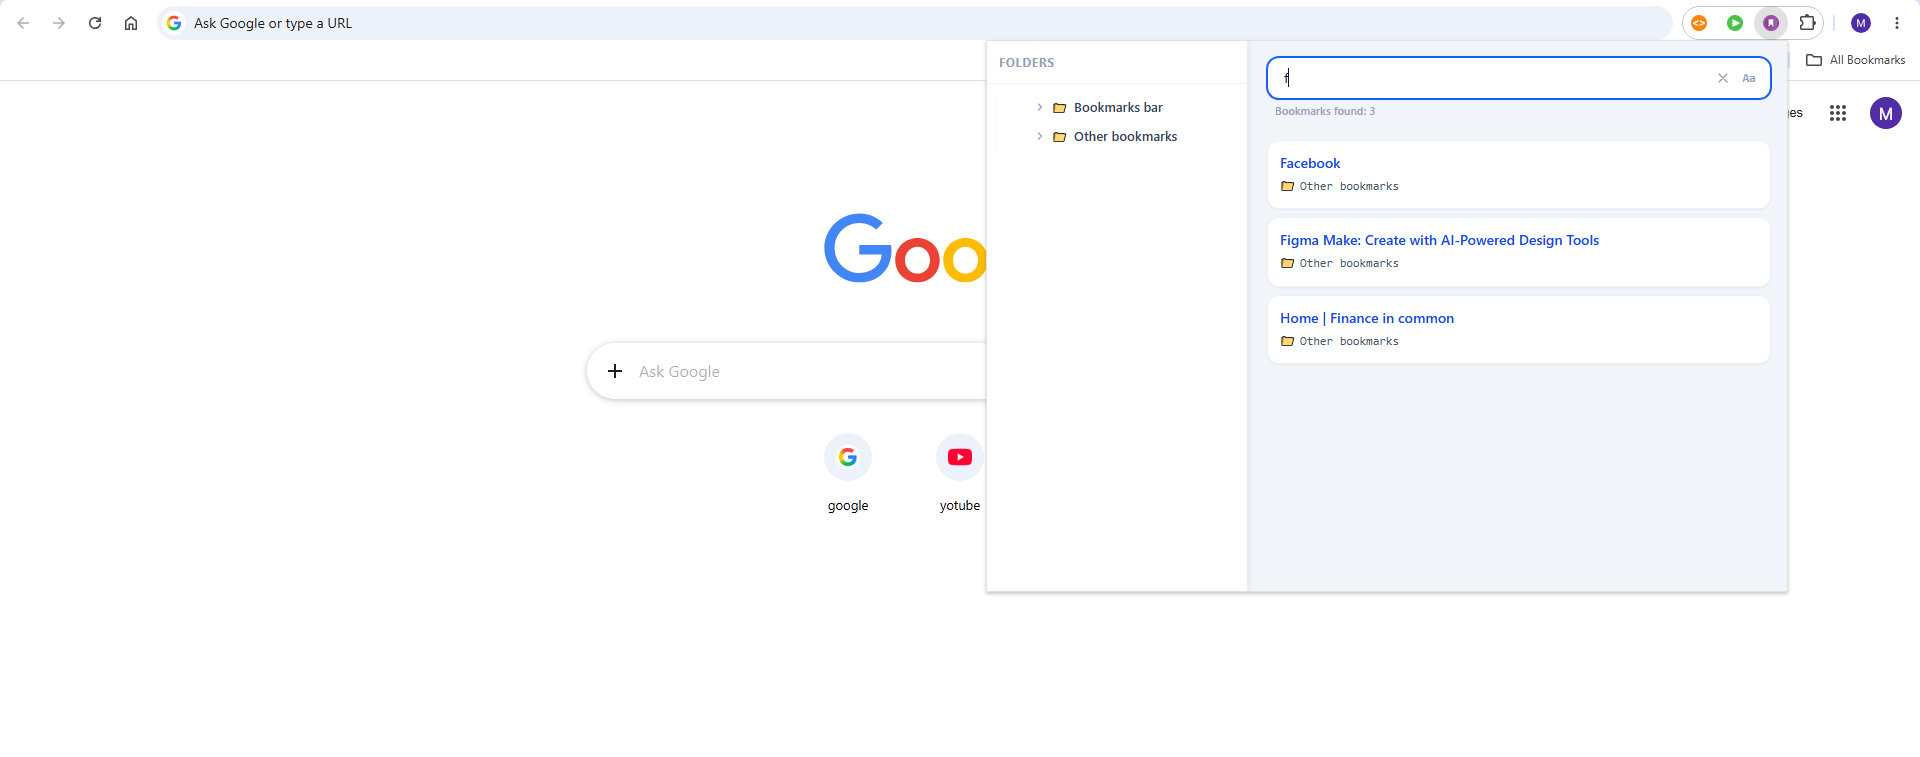The width and height of the screenshot is (1920, 757).
Task: Click the purple bookmark extension icon
Action: (x=1771, y=23)
